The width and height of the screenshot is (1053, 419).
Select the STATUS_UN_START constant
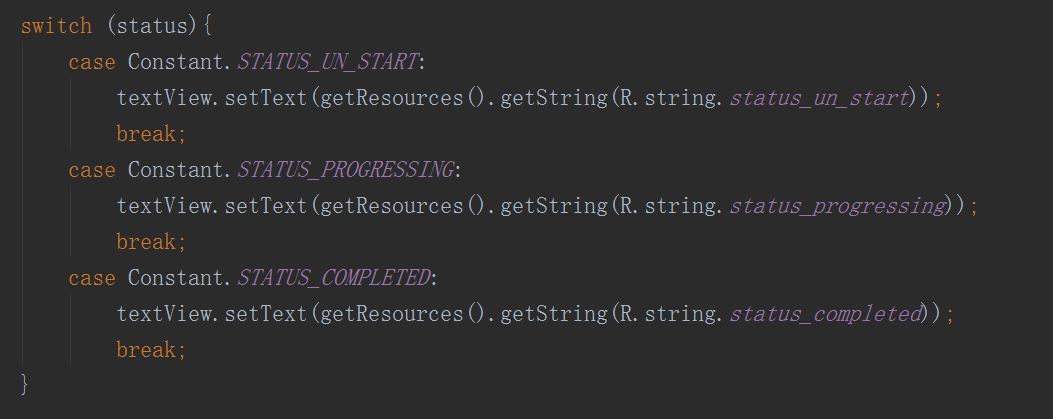[x=327, y=62]
